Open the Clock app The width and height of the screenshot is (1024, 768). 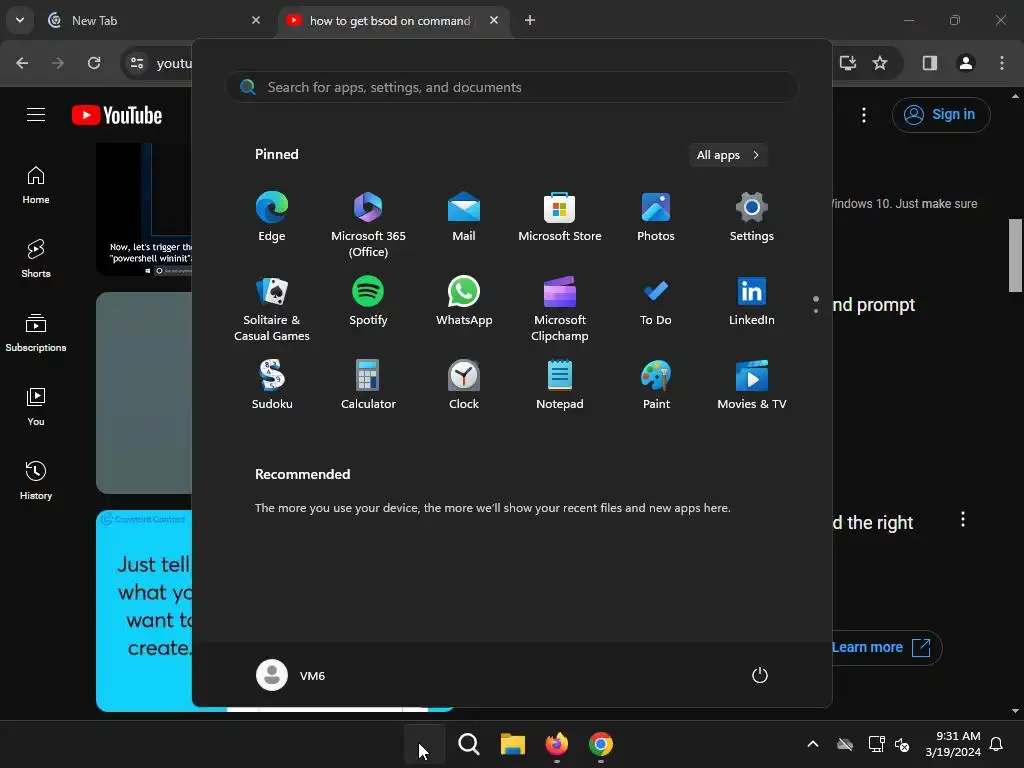(464, 385)
